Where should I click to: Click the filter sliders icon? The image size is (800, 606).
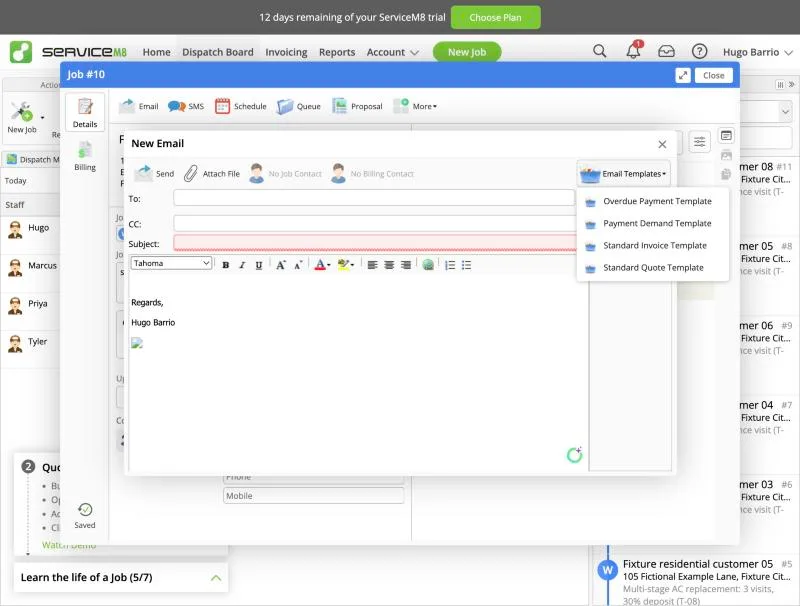pos(699,142)
